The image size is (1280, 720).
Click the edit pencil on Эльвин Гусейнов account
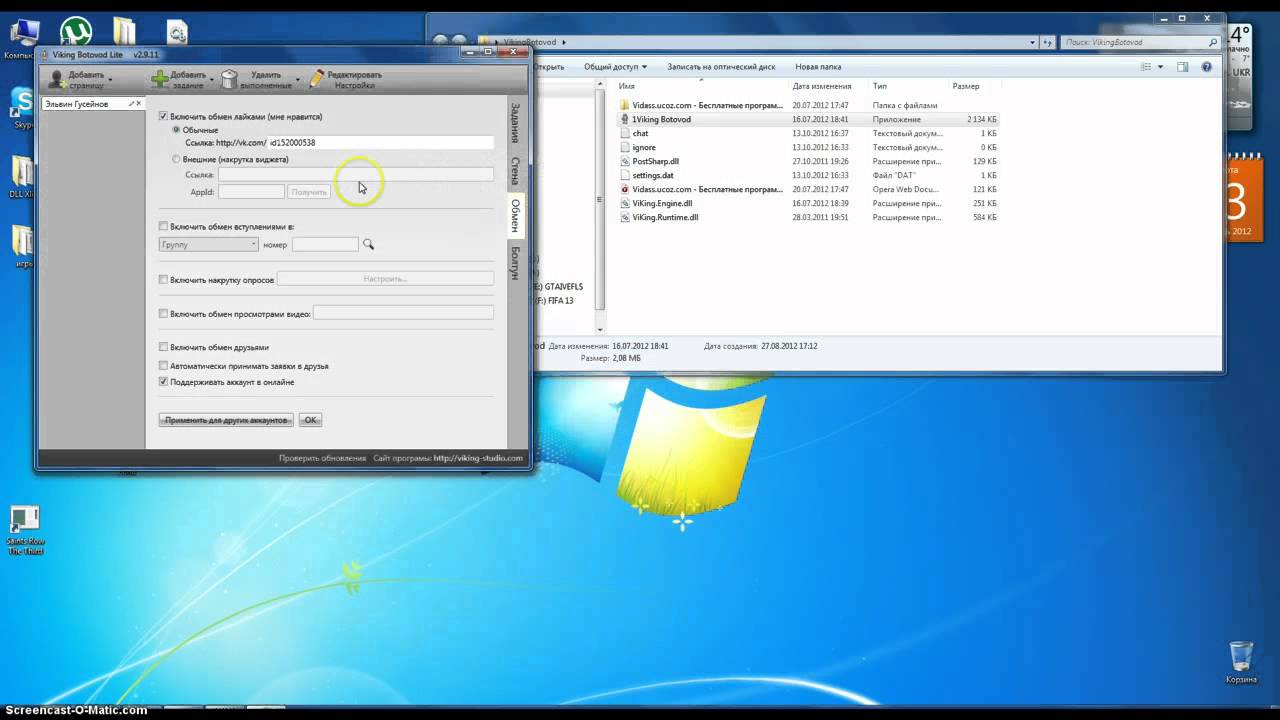click(131, 104)
